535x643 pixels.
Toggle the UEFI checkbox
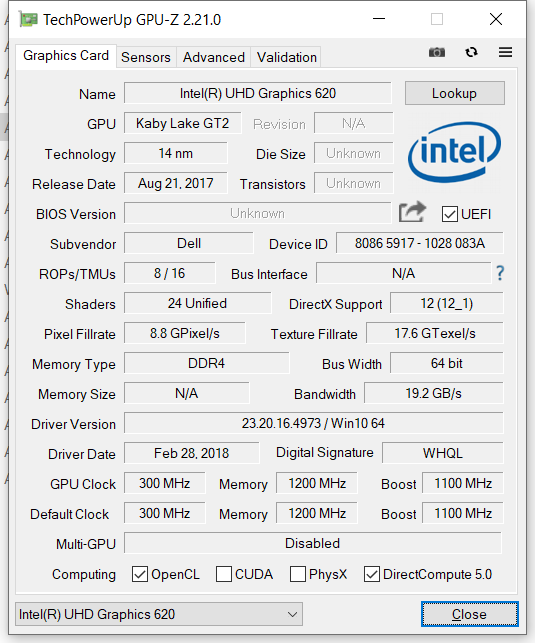(x=450, y=214)
